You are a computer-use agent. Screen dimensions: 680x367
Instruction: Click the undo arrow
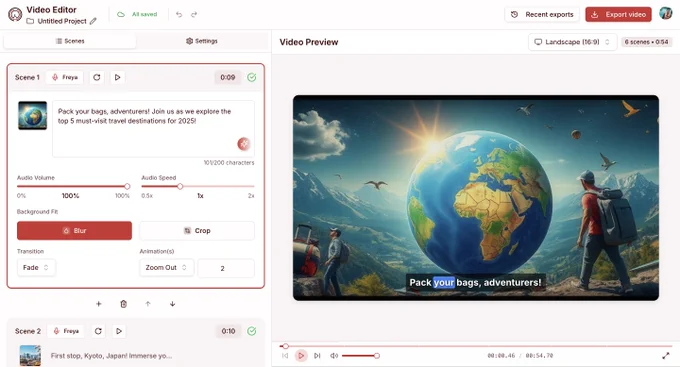point(179,14)
